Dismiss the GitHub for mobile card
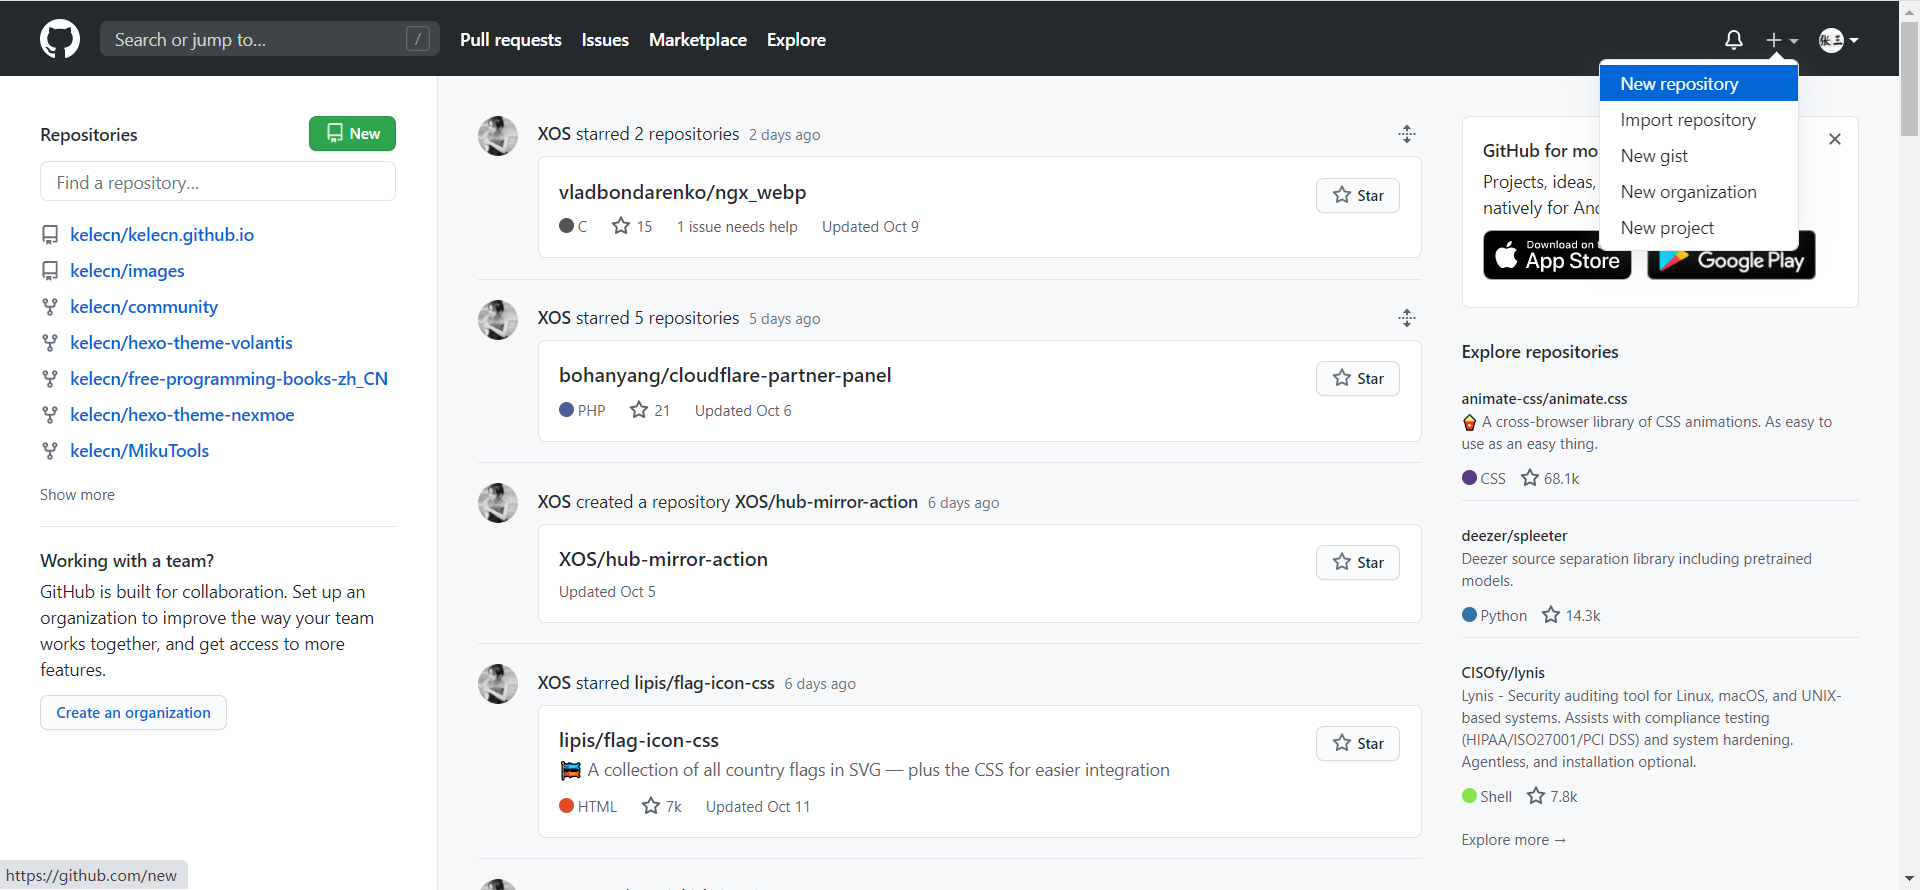This screenshot has width=1920, height=890. point(1835,139)
